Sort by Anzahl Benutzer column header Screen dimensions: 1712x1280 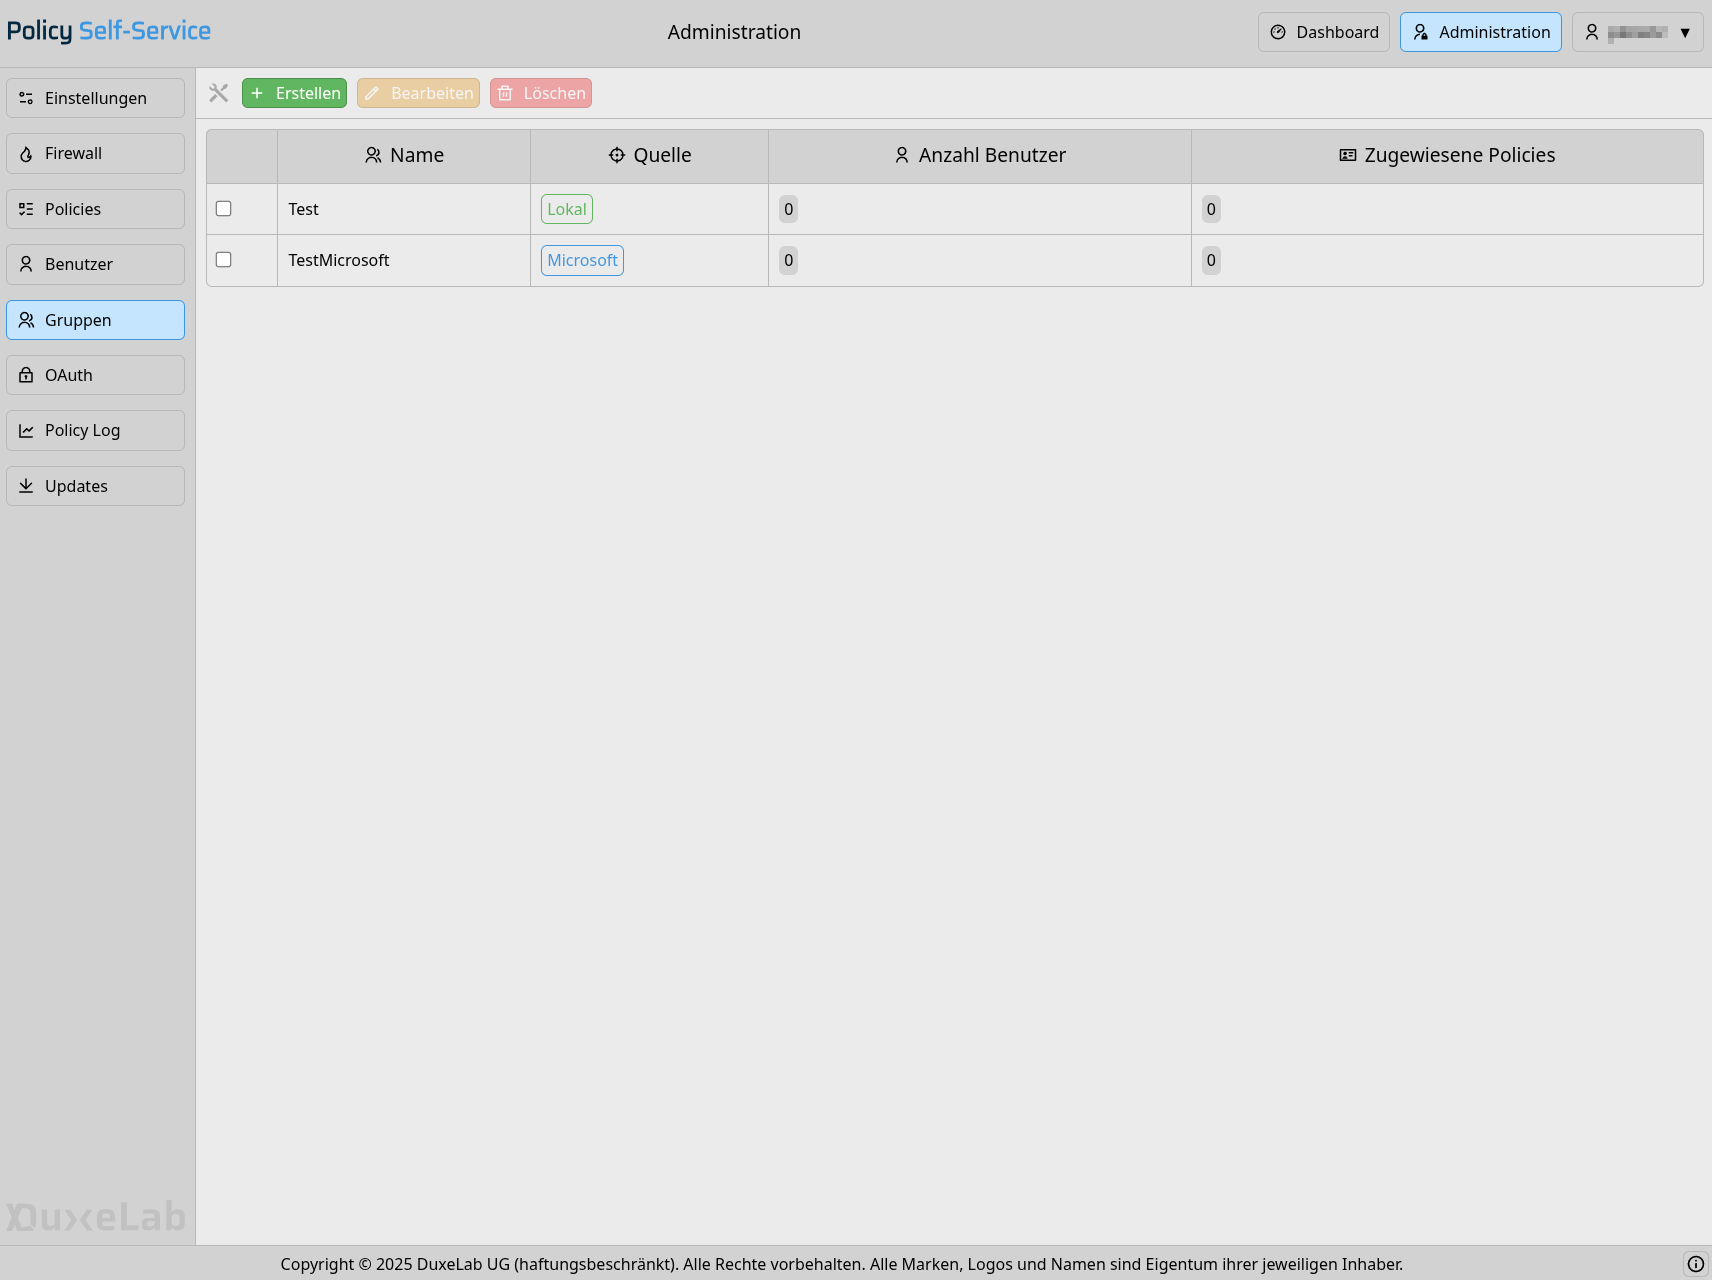(979, 156)
